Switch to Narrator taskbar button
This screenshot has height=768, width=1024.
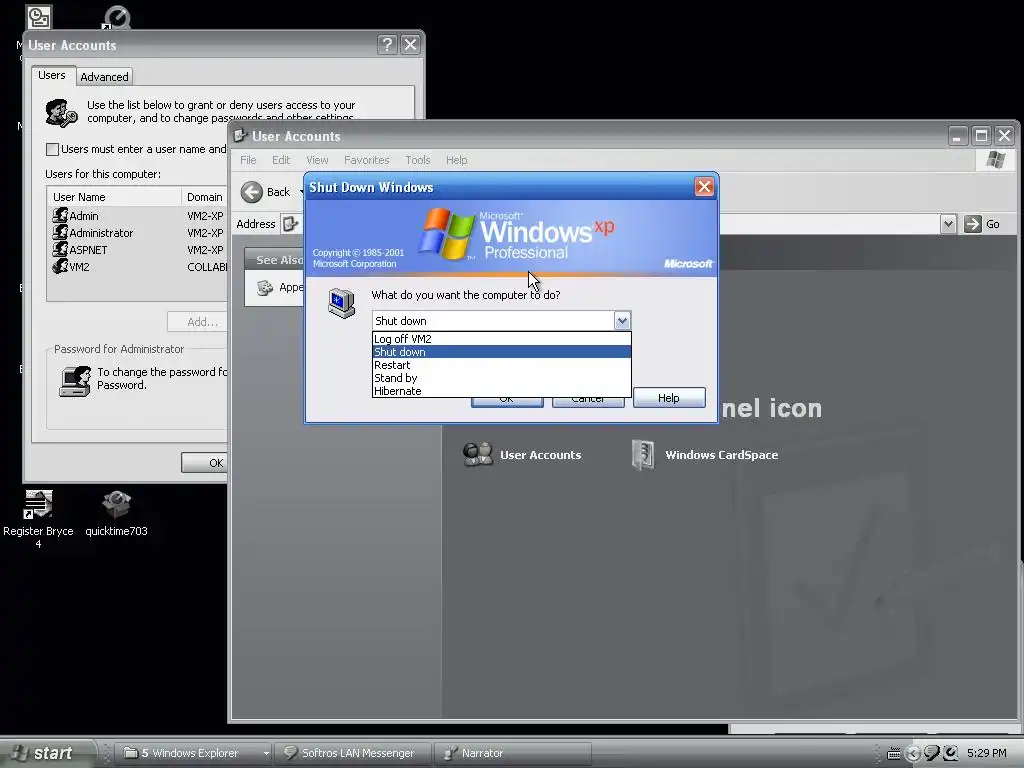(513, 753)
